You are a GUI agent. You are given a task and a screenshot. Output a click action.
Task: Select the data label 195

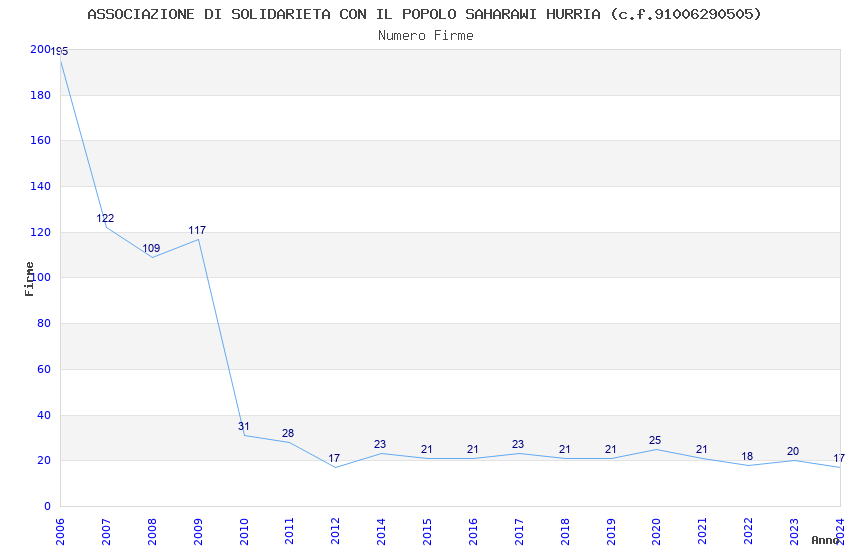(60, 51)
